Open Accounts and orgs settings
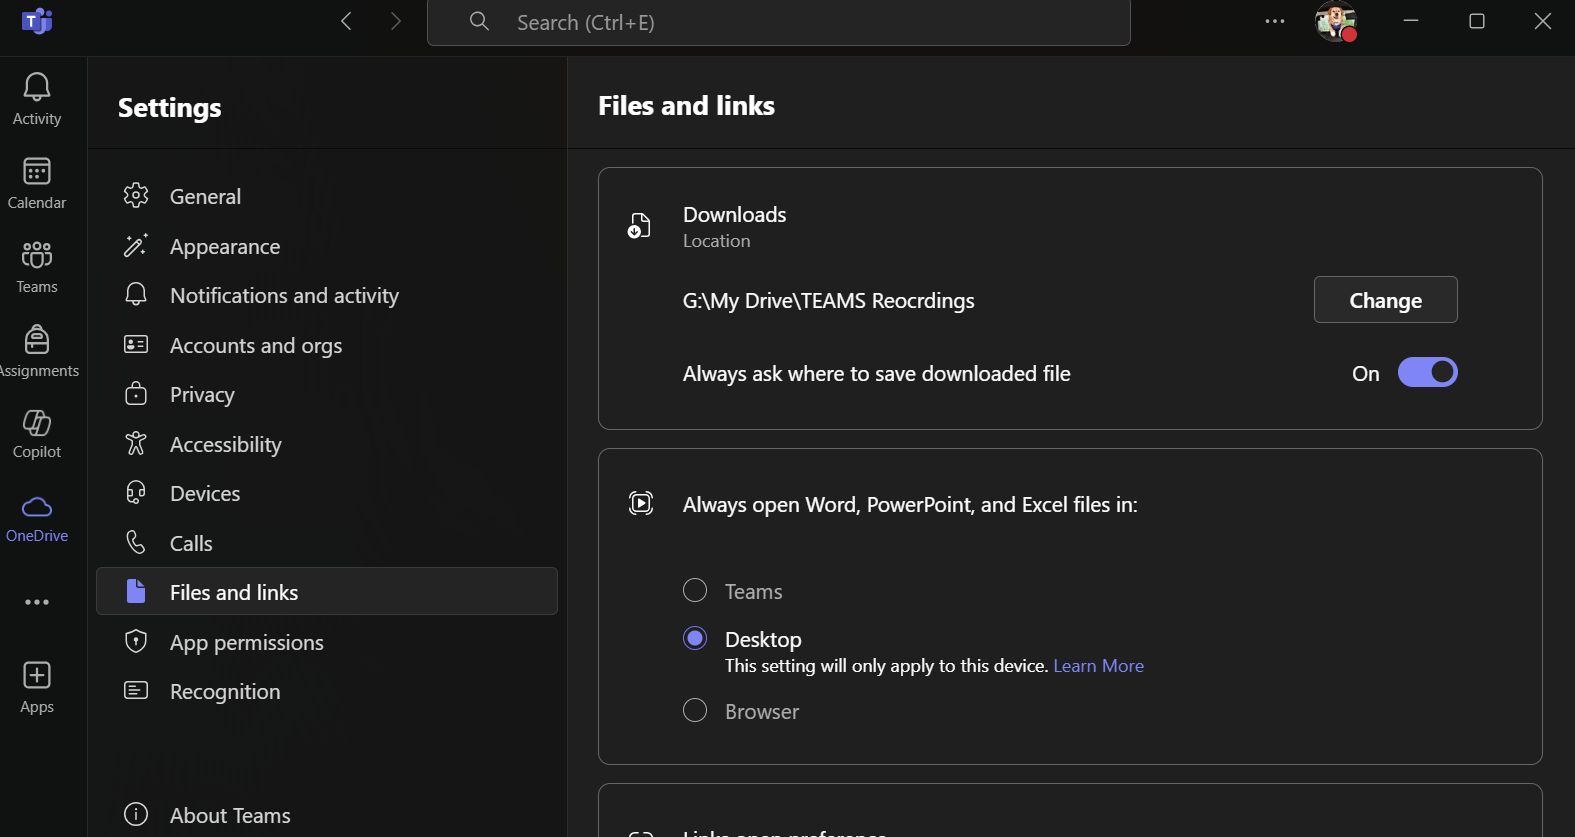Viewport: 1575px width, 837px height. [x=327, y=345]
